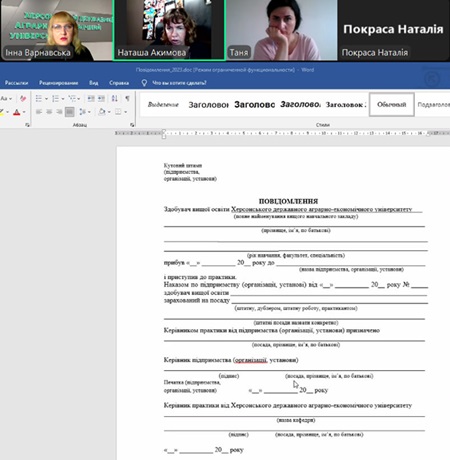Image resolution: width=450 pixels, height=460 pixels.
Task: Open the multilevel list dropdown arrow
Action: pyautogui.click(x=79, y=99)
